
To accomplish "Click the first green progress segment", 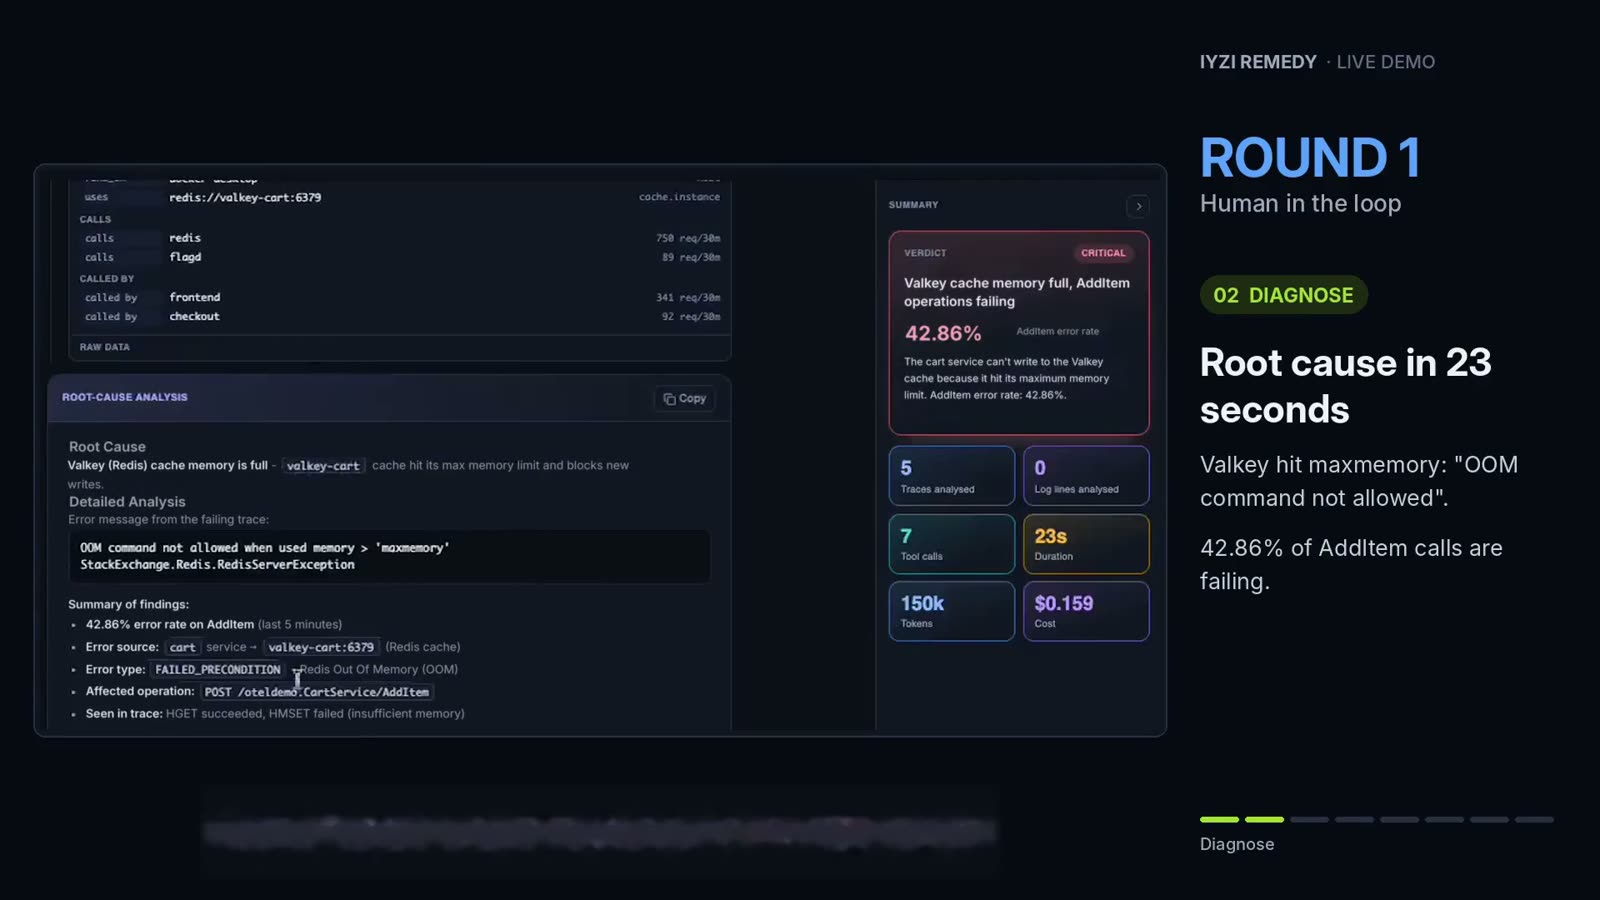I will coord(1219,819).
